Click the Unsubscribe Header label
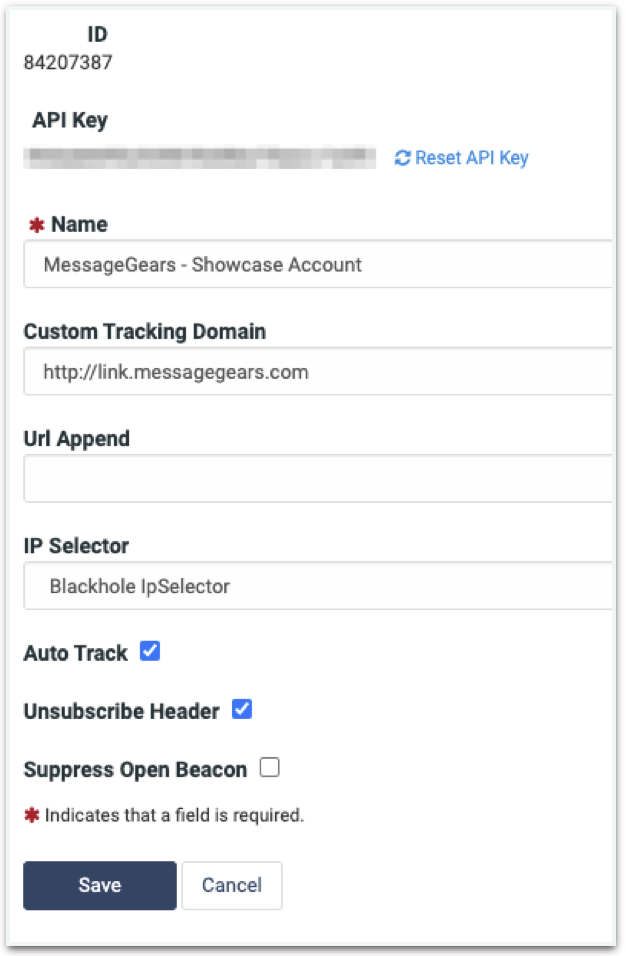The image size is (626, 956). pos(121,712)
